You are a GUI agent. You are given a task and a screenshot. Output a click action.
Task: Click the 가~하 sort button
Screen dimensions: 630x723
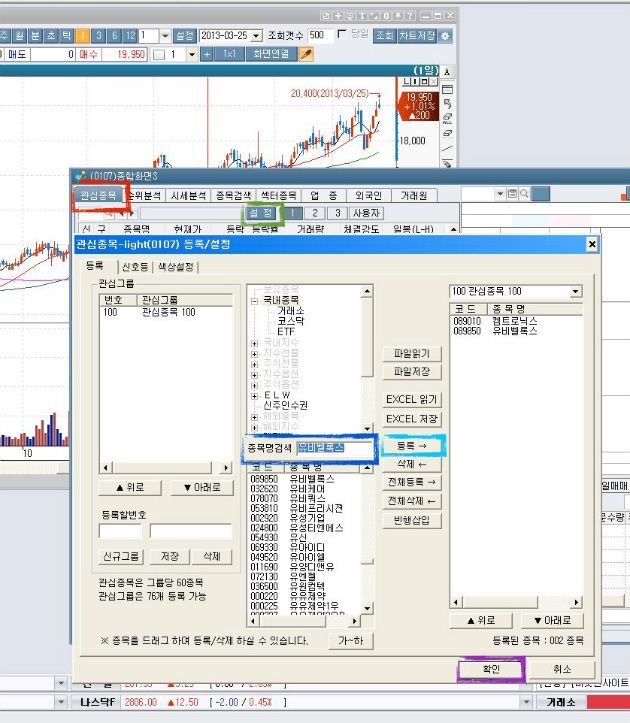[351, 641]
